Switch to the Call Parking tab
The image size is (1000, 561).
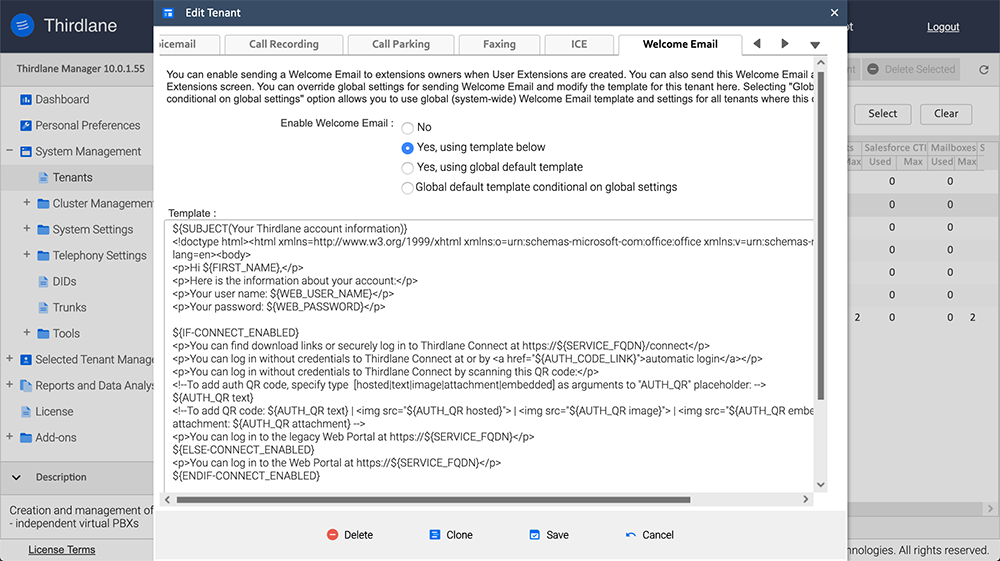(x=401, y=45)
